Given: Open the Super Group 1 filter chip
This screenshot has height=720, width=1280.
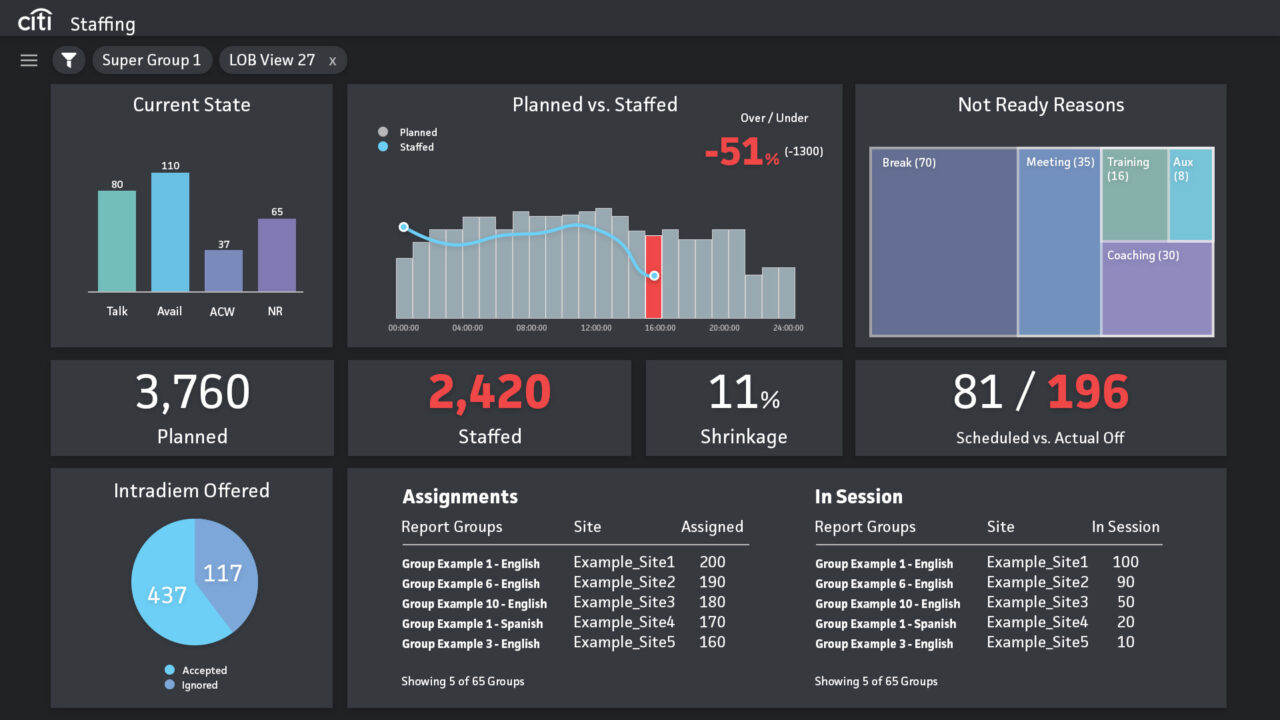Looking at the screenshot, I should point(152,60).
